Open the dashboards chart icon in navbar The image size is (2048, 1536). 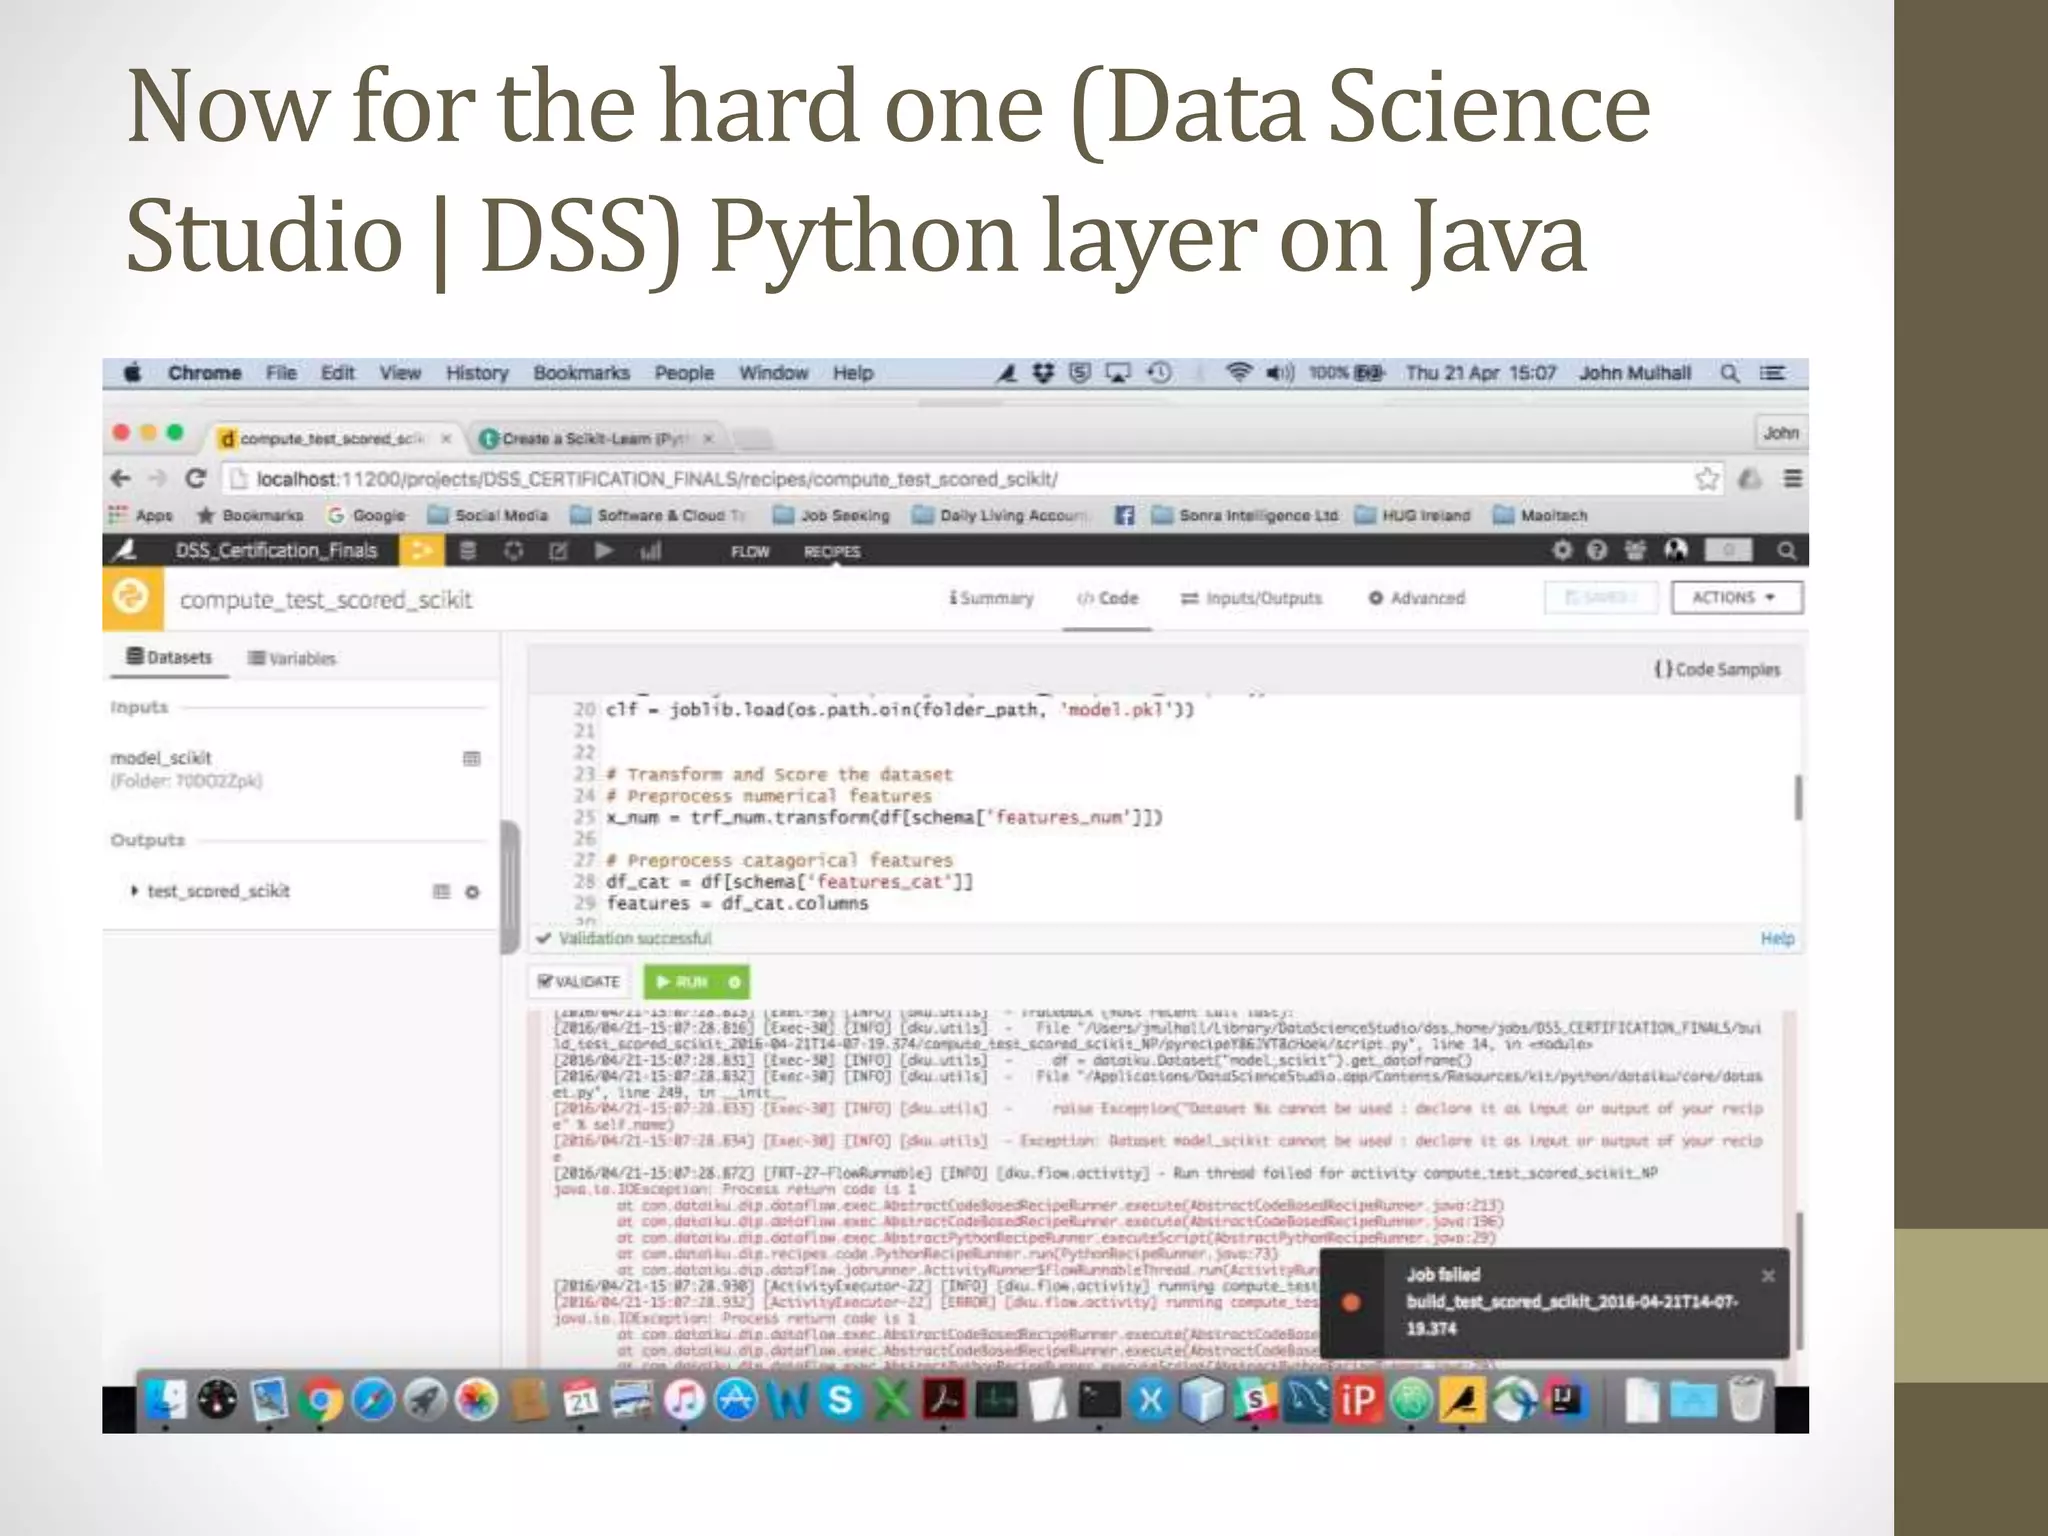[650, 551]
